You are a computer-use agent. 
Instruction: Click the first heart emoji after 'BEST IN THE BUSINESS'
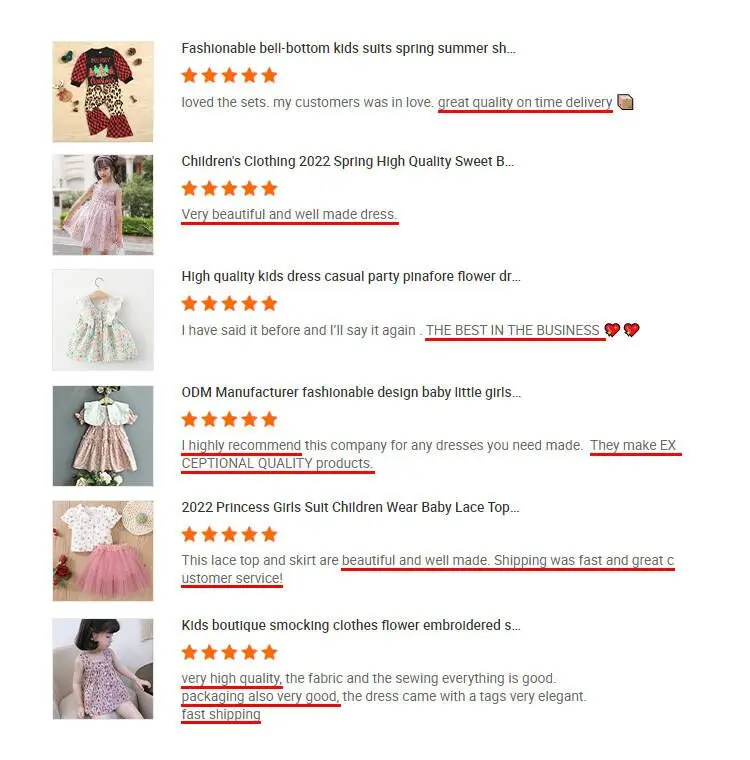612,330
